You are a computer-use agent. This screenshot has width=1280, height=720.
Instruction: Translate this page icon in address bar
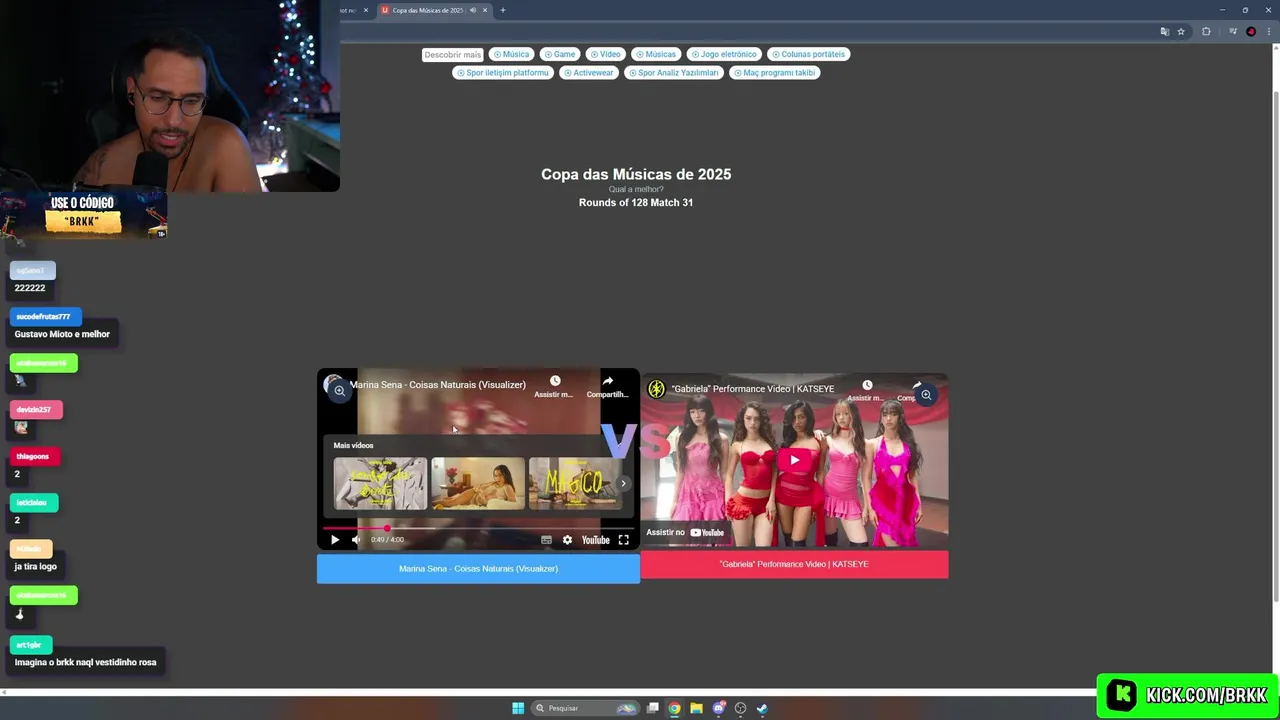(x=1164, y=31)
